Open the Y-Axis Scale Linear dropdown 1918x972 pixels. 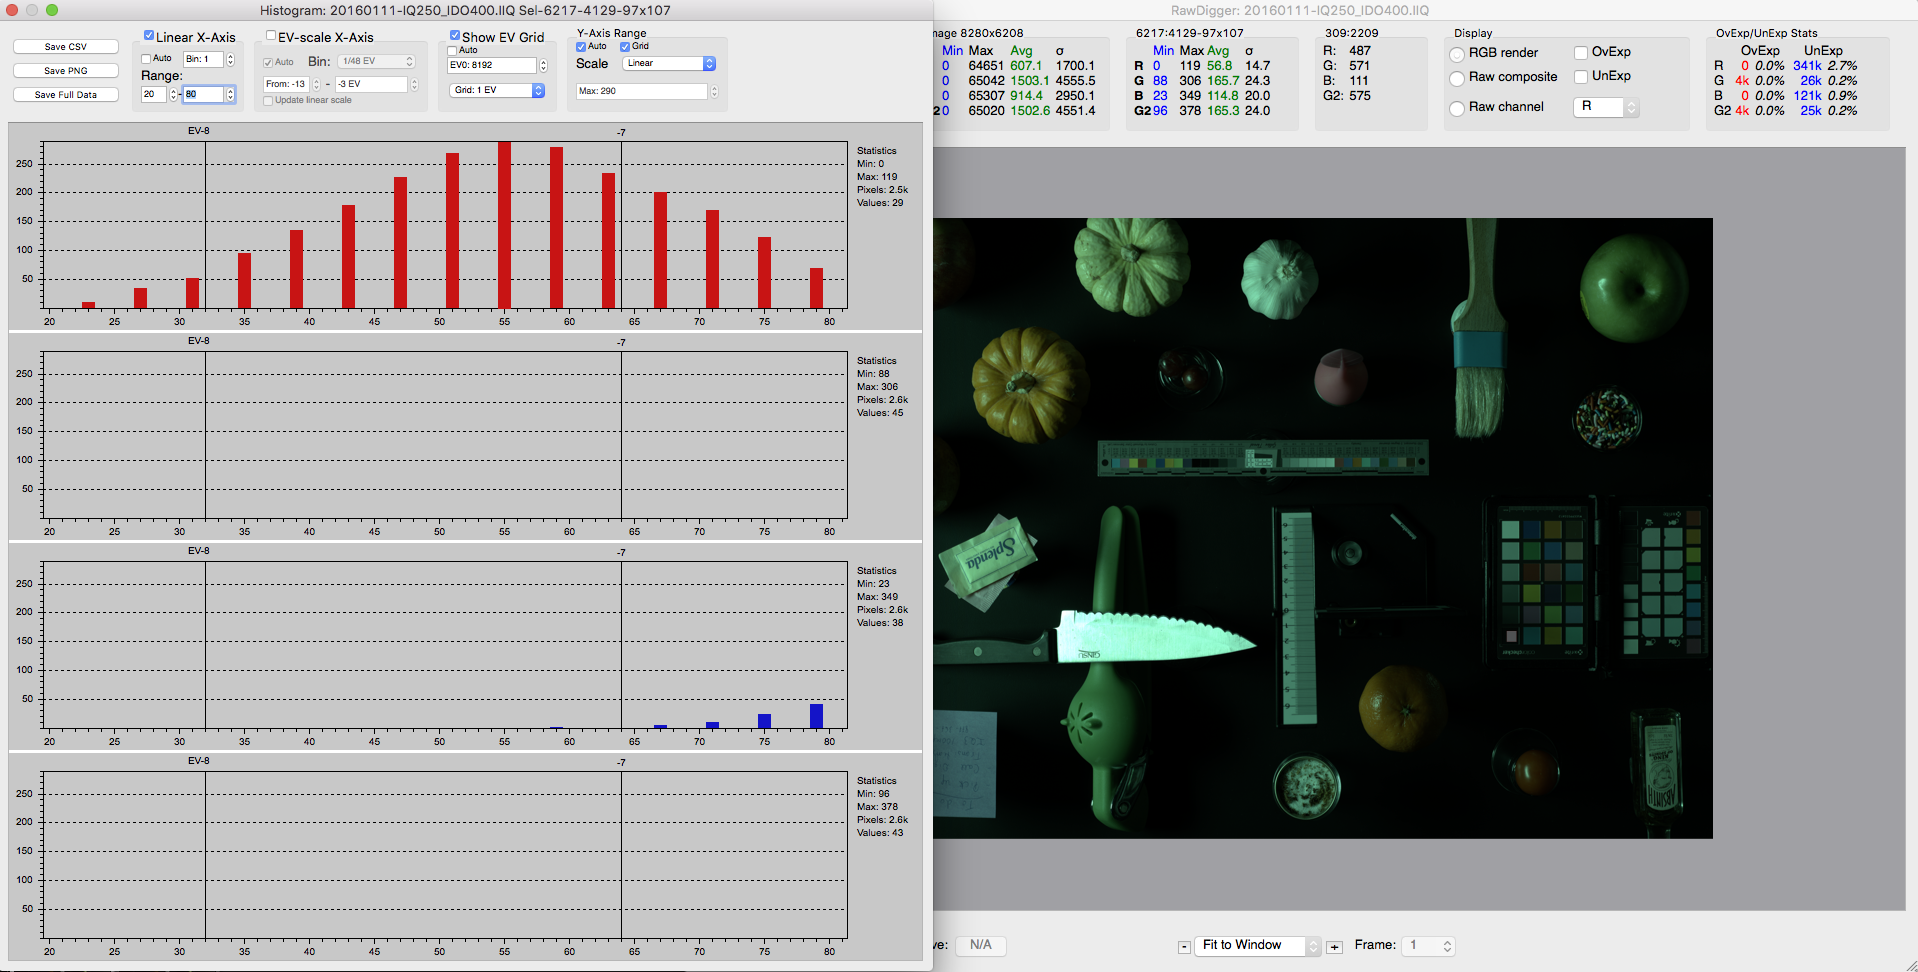[669, 64]
